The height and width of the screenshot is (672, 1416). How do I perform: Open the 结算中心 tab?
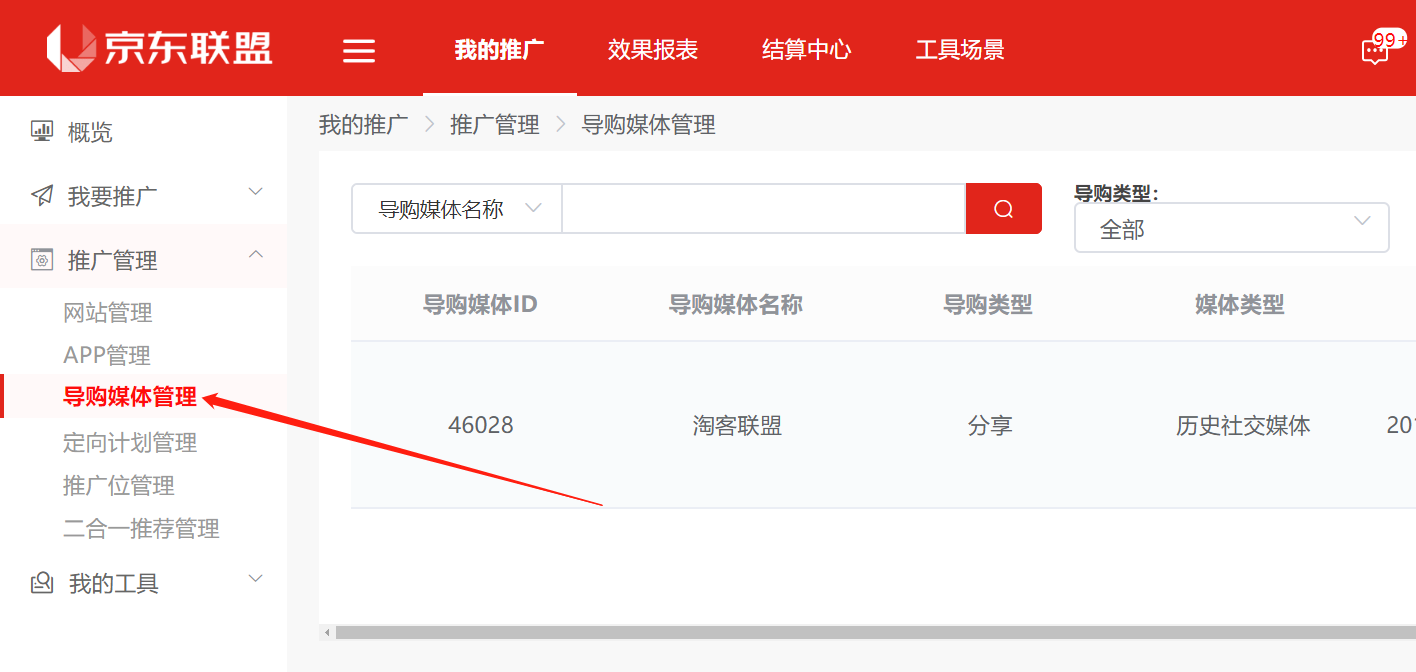coord(806,49)
